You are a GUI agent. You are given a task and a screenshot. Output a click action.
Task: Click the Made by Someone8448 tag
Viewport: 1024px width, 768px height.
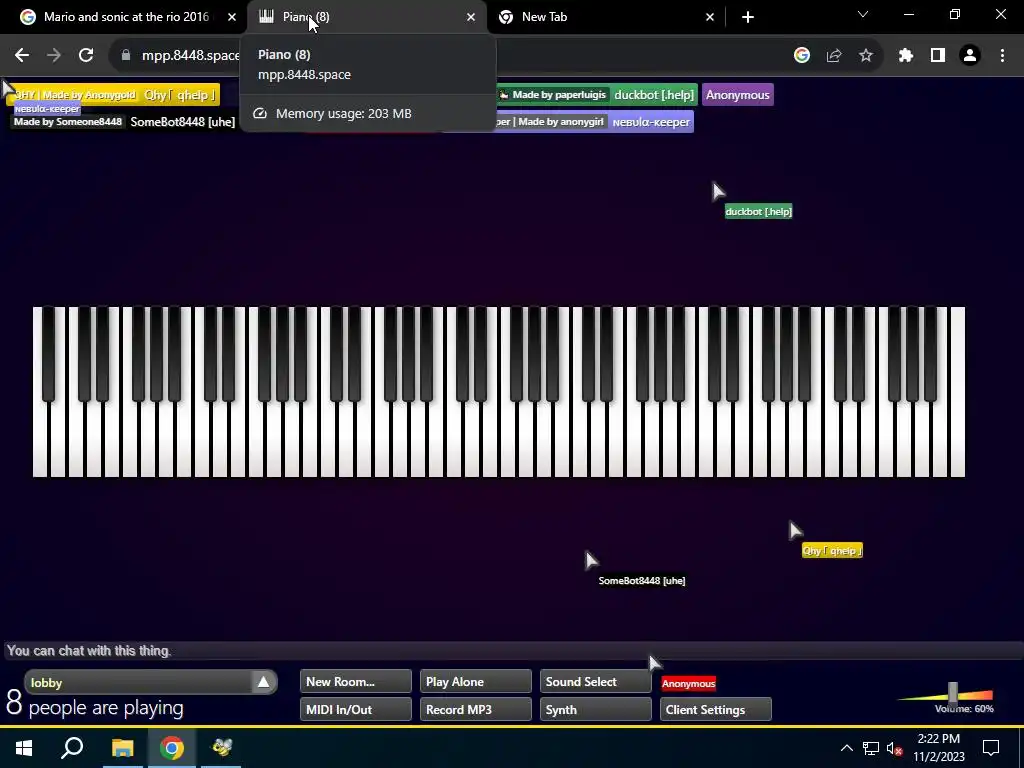(68, 121)
